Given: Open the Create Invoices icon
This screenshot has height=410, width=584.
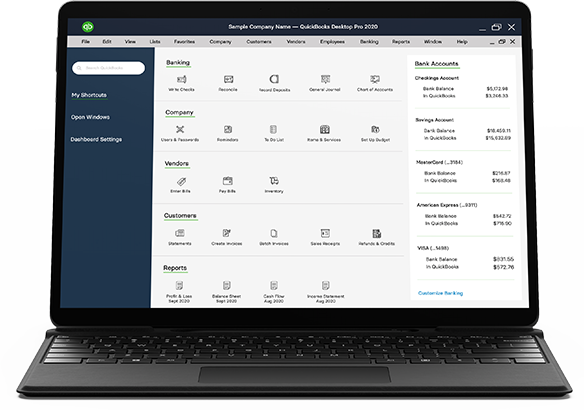Looking at the screenshot, I should (226, 233).
